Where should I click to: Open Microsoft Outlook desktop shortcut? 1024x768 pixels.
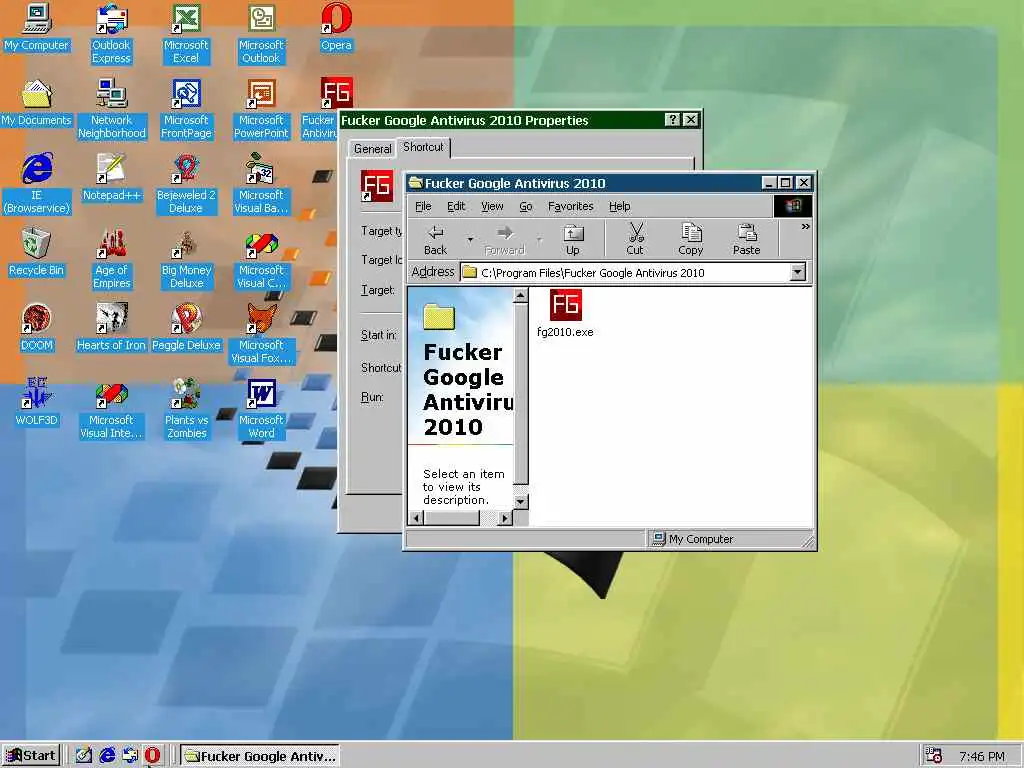coord(261,34)
